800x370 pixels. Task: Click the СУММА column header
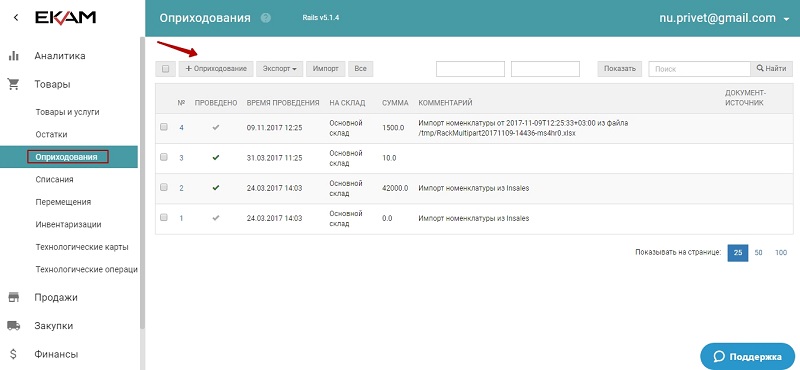coord(395,103)
